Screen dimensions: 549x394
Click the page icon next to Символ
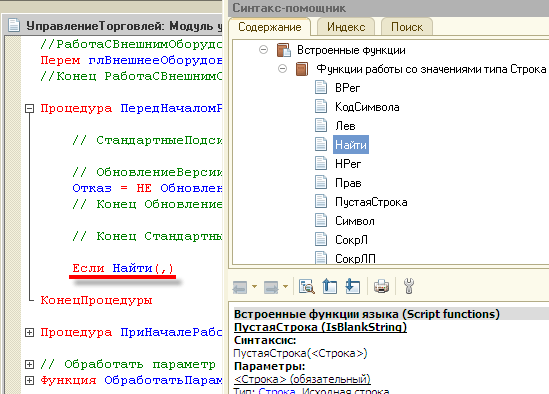tap(321, 221)
